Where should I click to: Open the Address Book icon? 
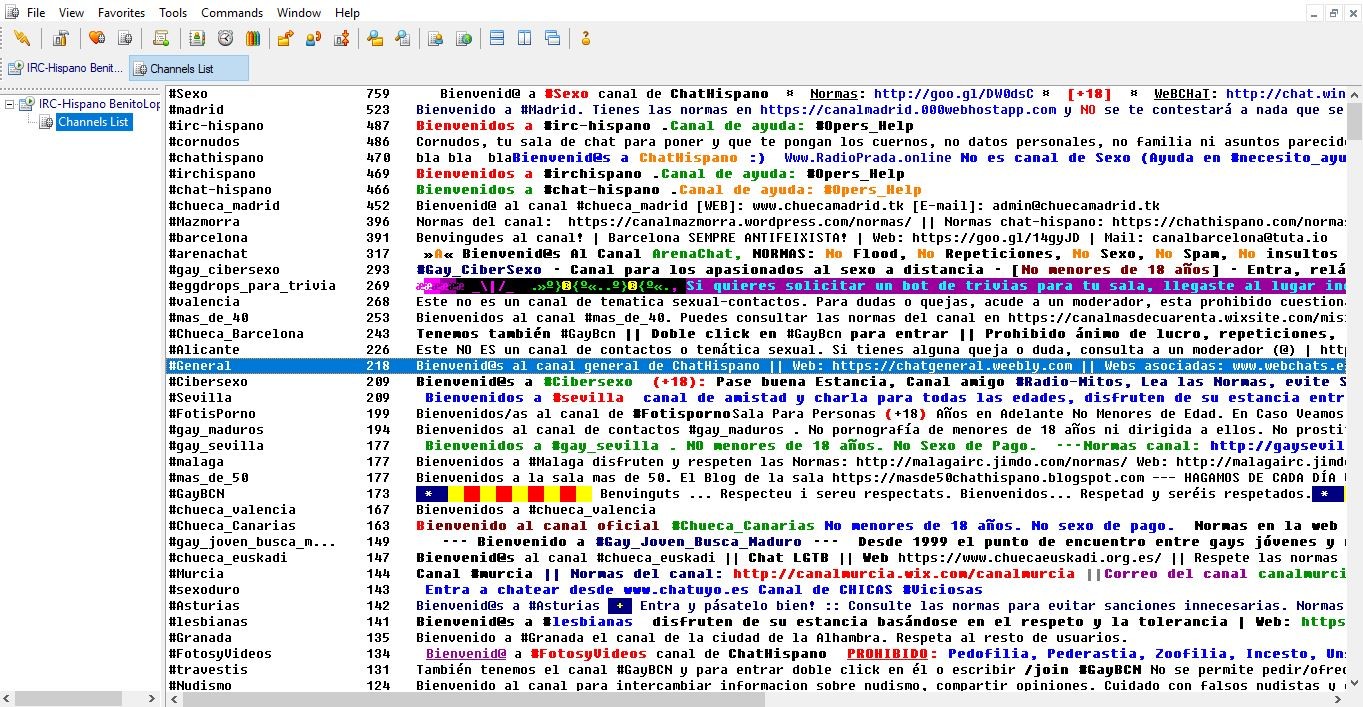[x=197, y=39]
